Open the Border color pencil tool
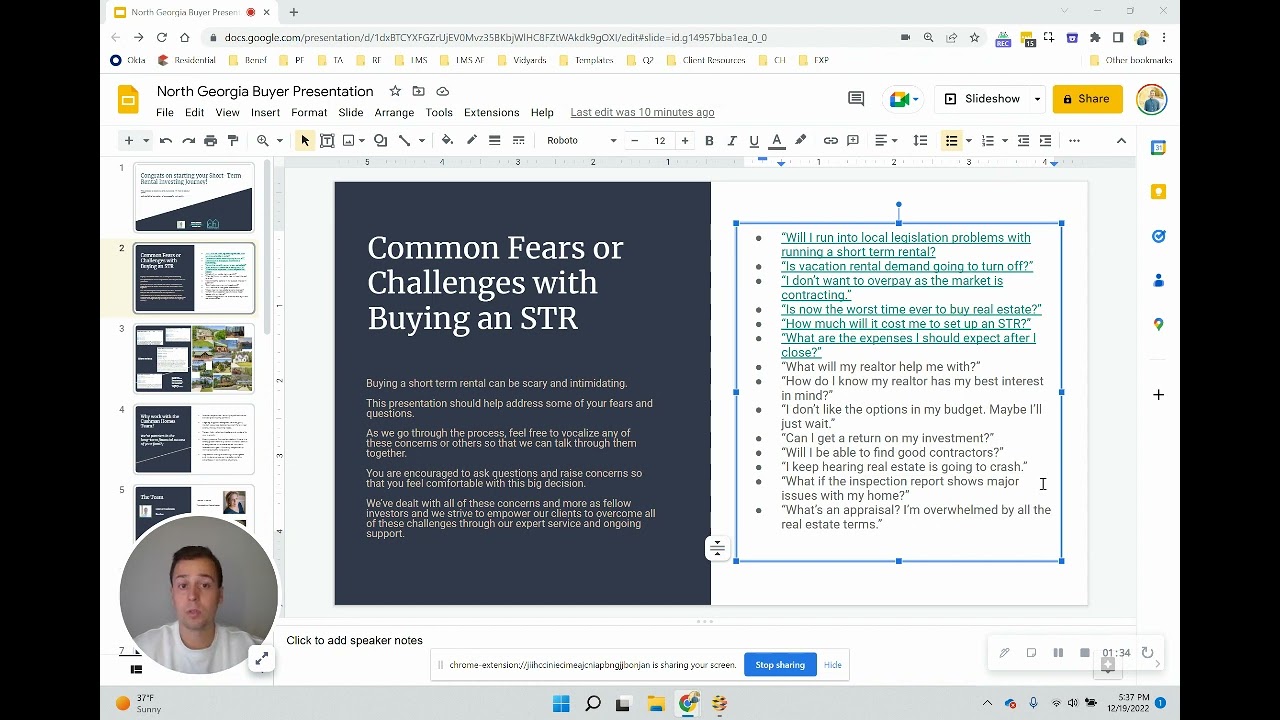Viewport: 1280px width, 720px height. [x=472, y=141]
